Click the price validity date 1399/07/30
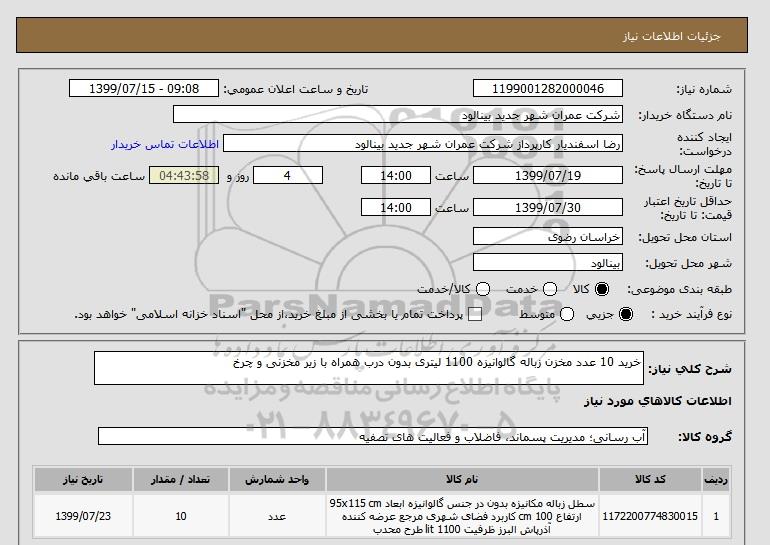770x545 pixels. click(548, 207)
